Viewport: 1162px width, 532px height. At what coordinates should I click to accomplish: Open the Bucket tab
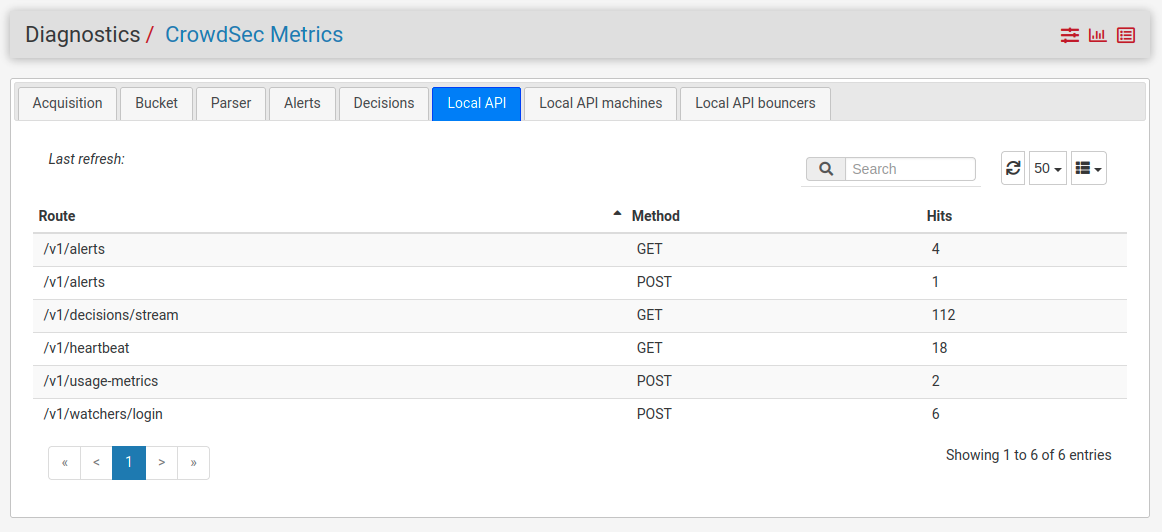(156, 103)
